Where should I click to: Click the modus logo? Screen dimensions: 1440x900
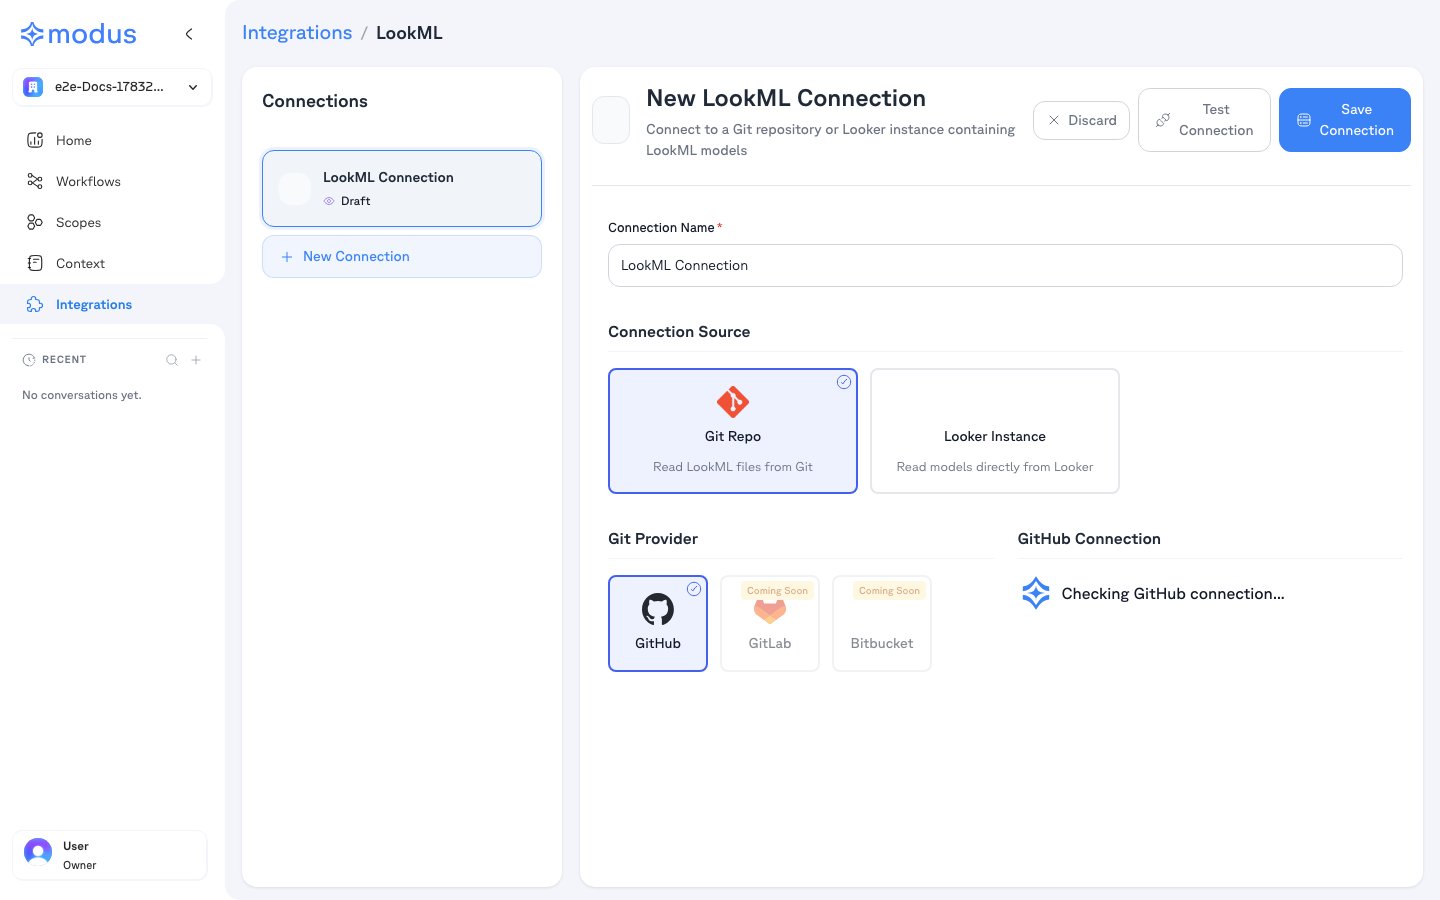coord(78,34)
